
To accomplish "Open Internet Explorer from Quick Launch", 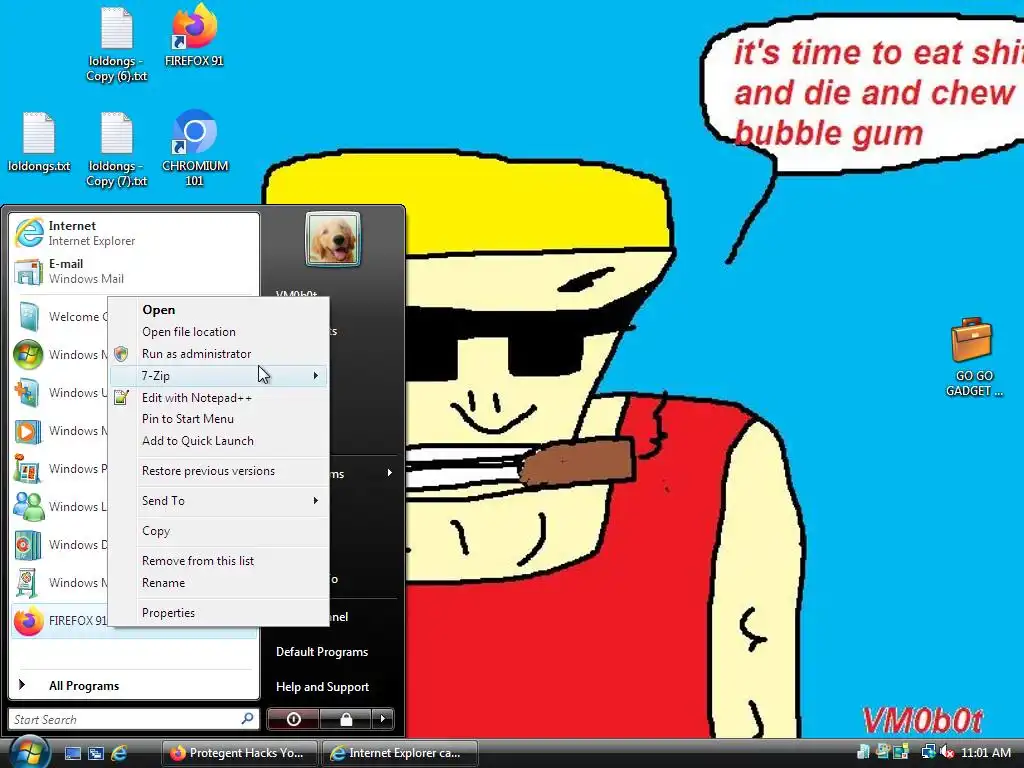I will 119,753.
